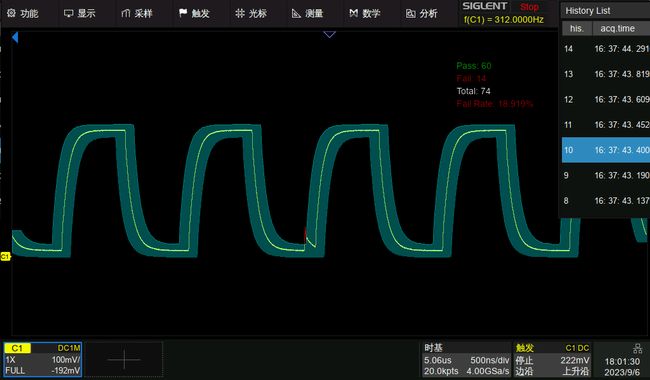
Task: Click the network status icon
Action: pos(638,348)
